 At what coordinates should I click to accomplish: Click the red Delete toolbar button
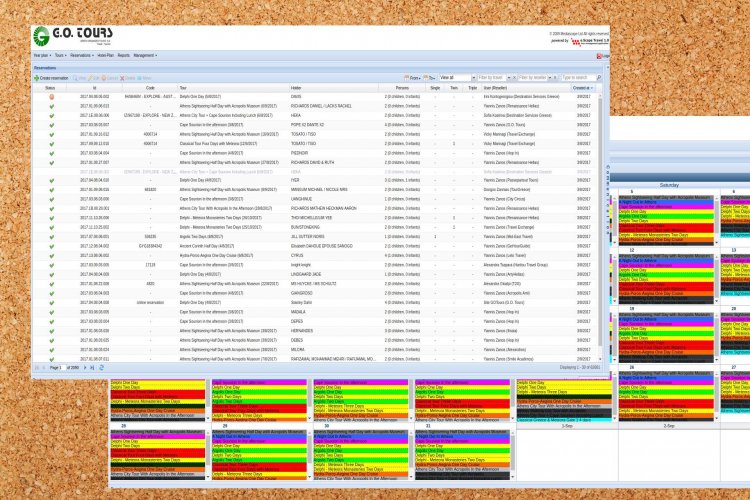[x=128, y=78]
